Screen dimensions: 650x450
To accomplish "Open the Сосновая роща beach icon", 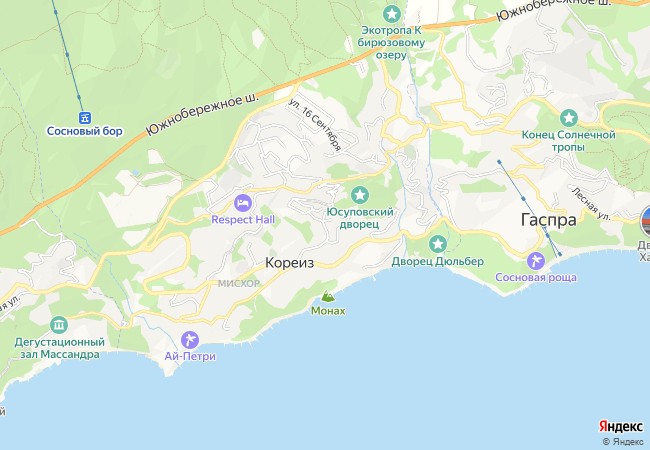I will pyautogui.click(x=536, y=261).
